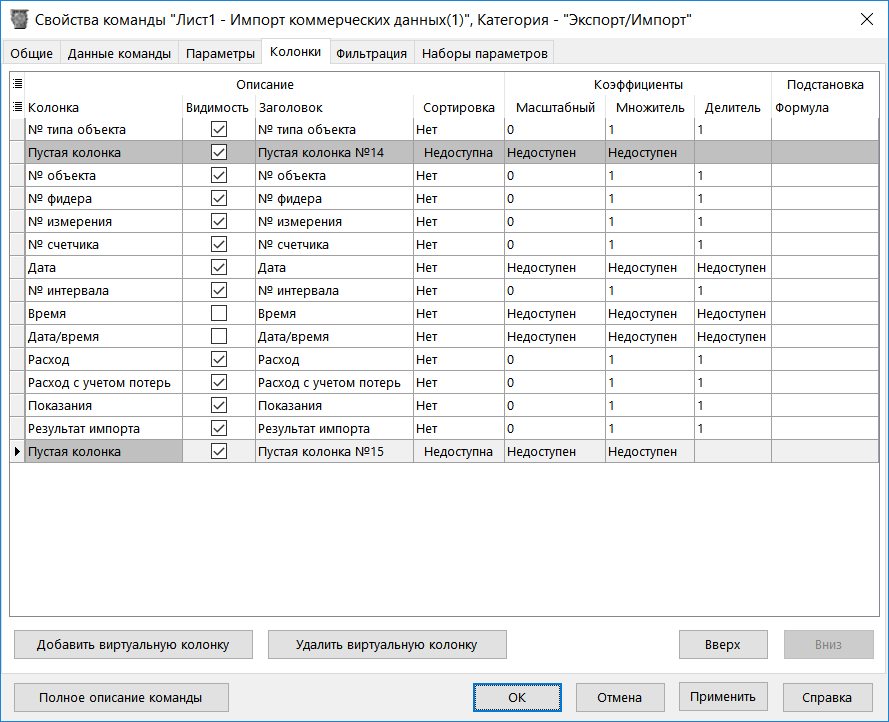Viewport: 889px width, 722px height.
Task: Select the Пустая колонка №14 header cell
Action: coord(335,153)
